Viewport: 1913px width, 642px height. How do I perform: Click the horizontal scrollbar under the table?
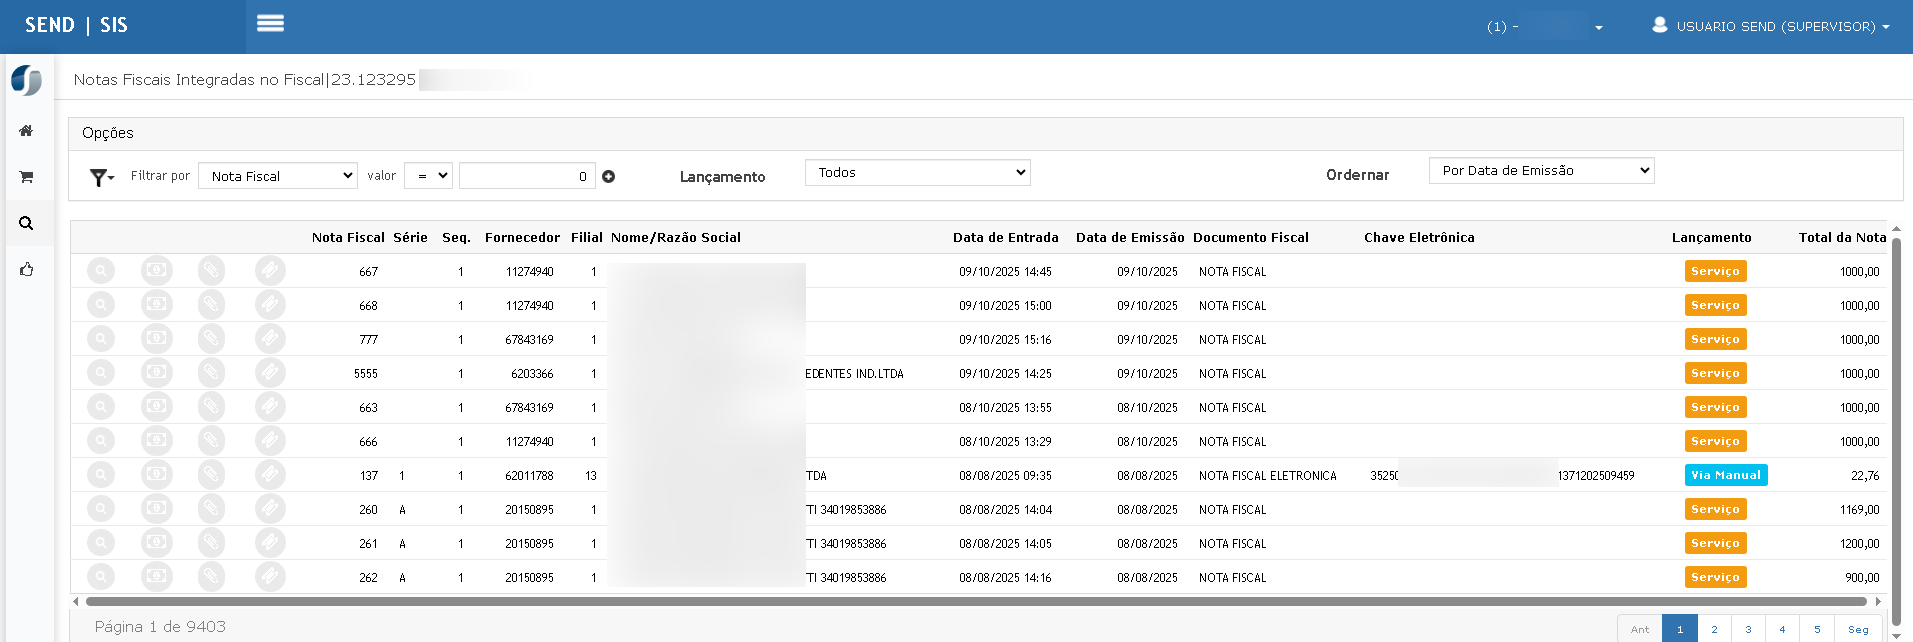(975, 602)
